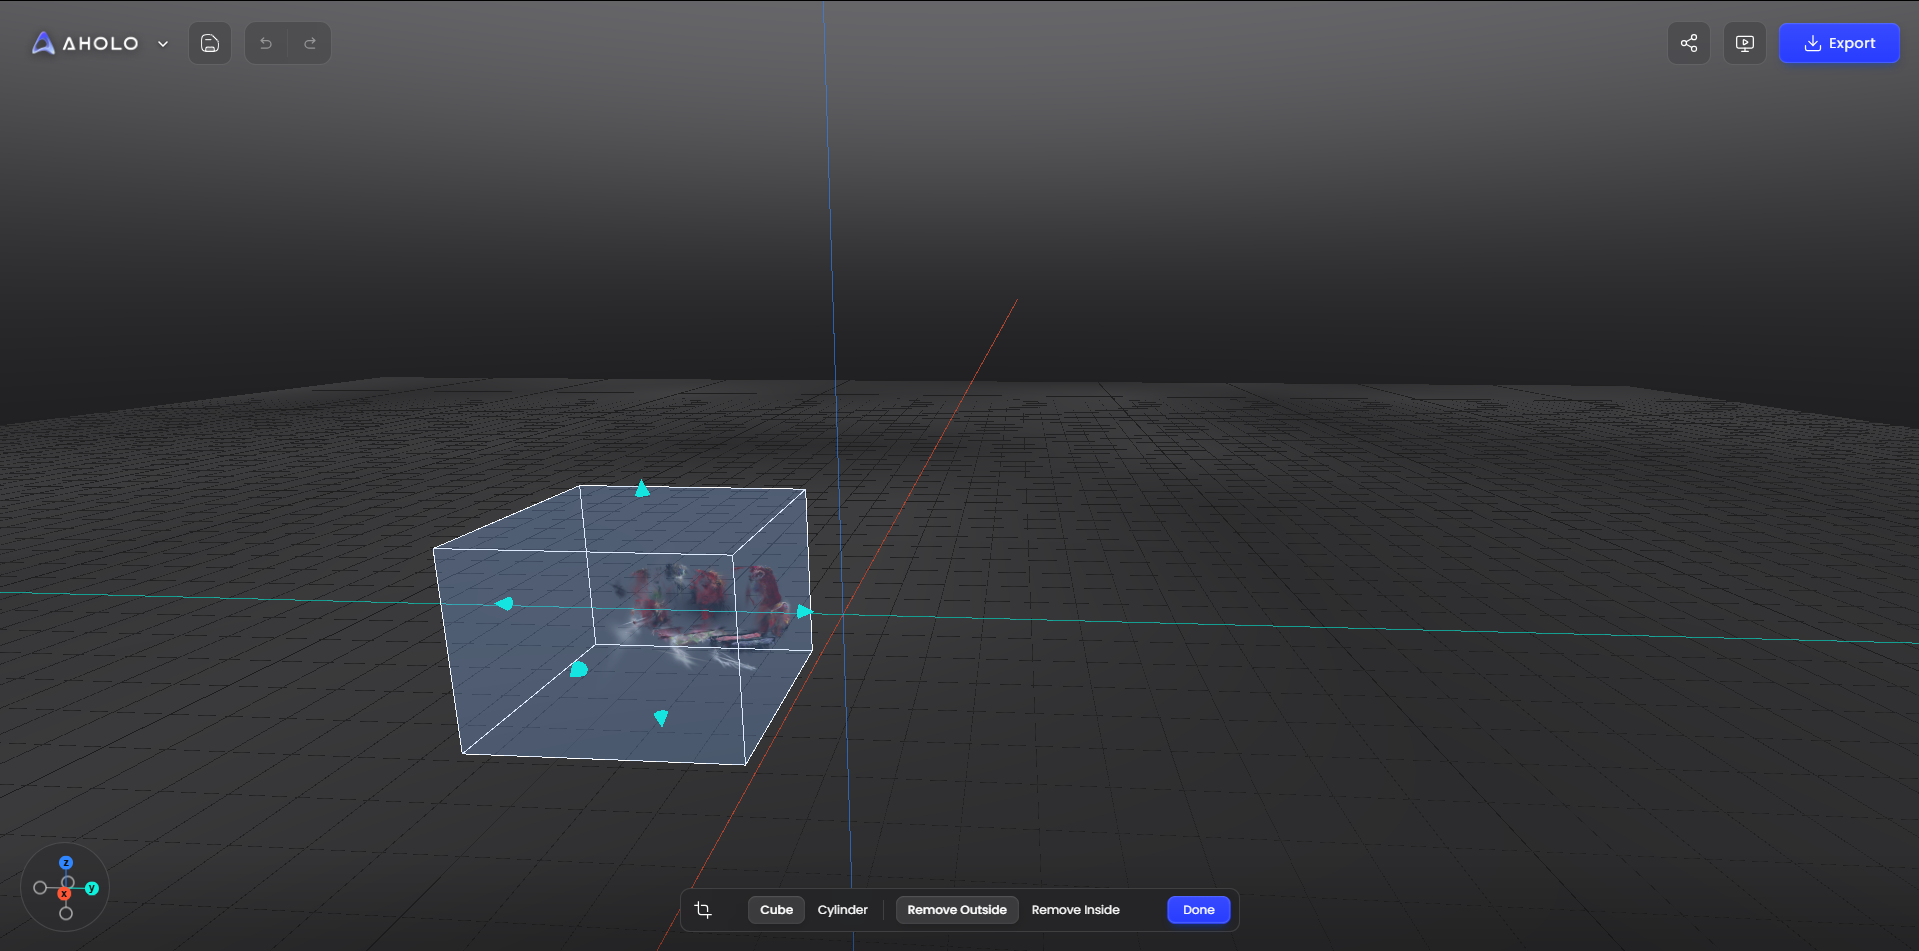This screenshot has height=951, width=1919.
Task: Snap view to the negative Z axis
Action: click(x=66, y=913)
